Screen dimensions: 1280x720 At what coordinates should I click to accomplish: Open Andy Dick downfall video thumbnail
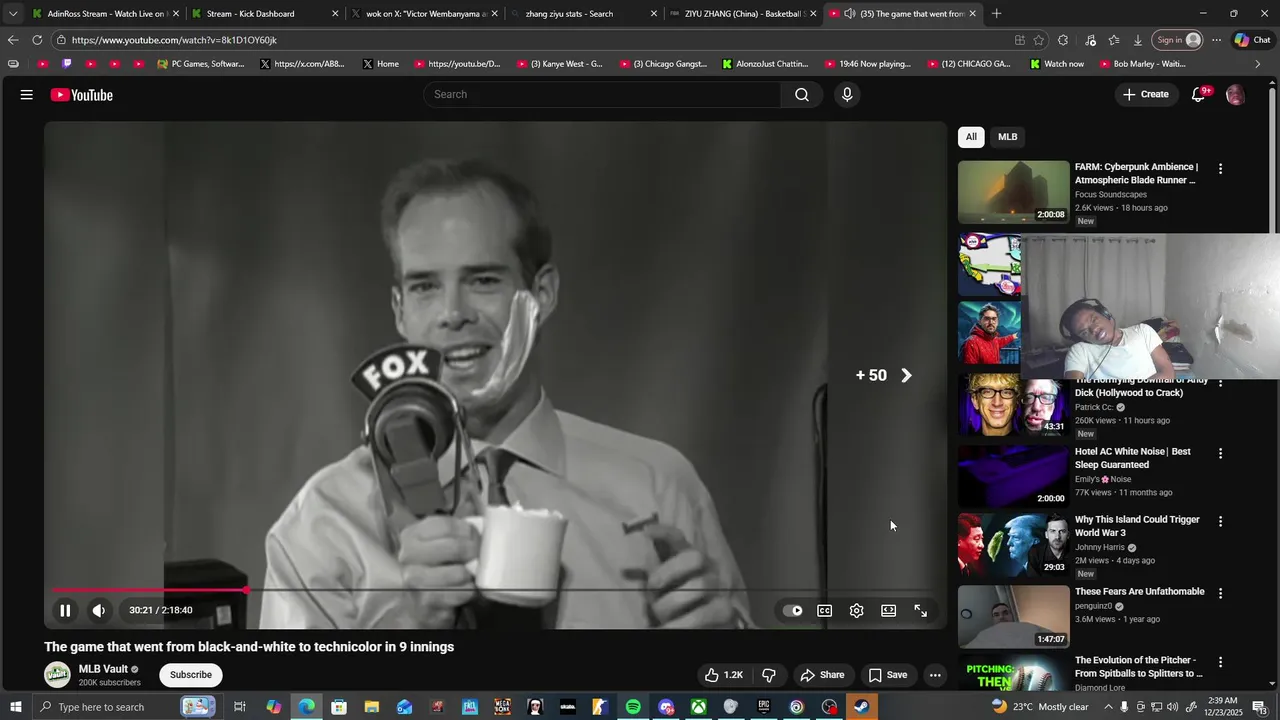[x=1013, y=405]
